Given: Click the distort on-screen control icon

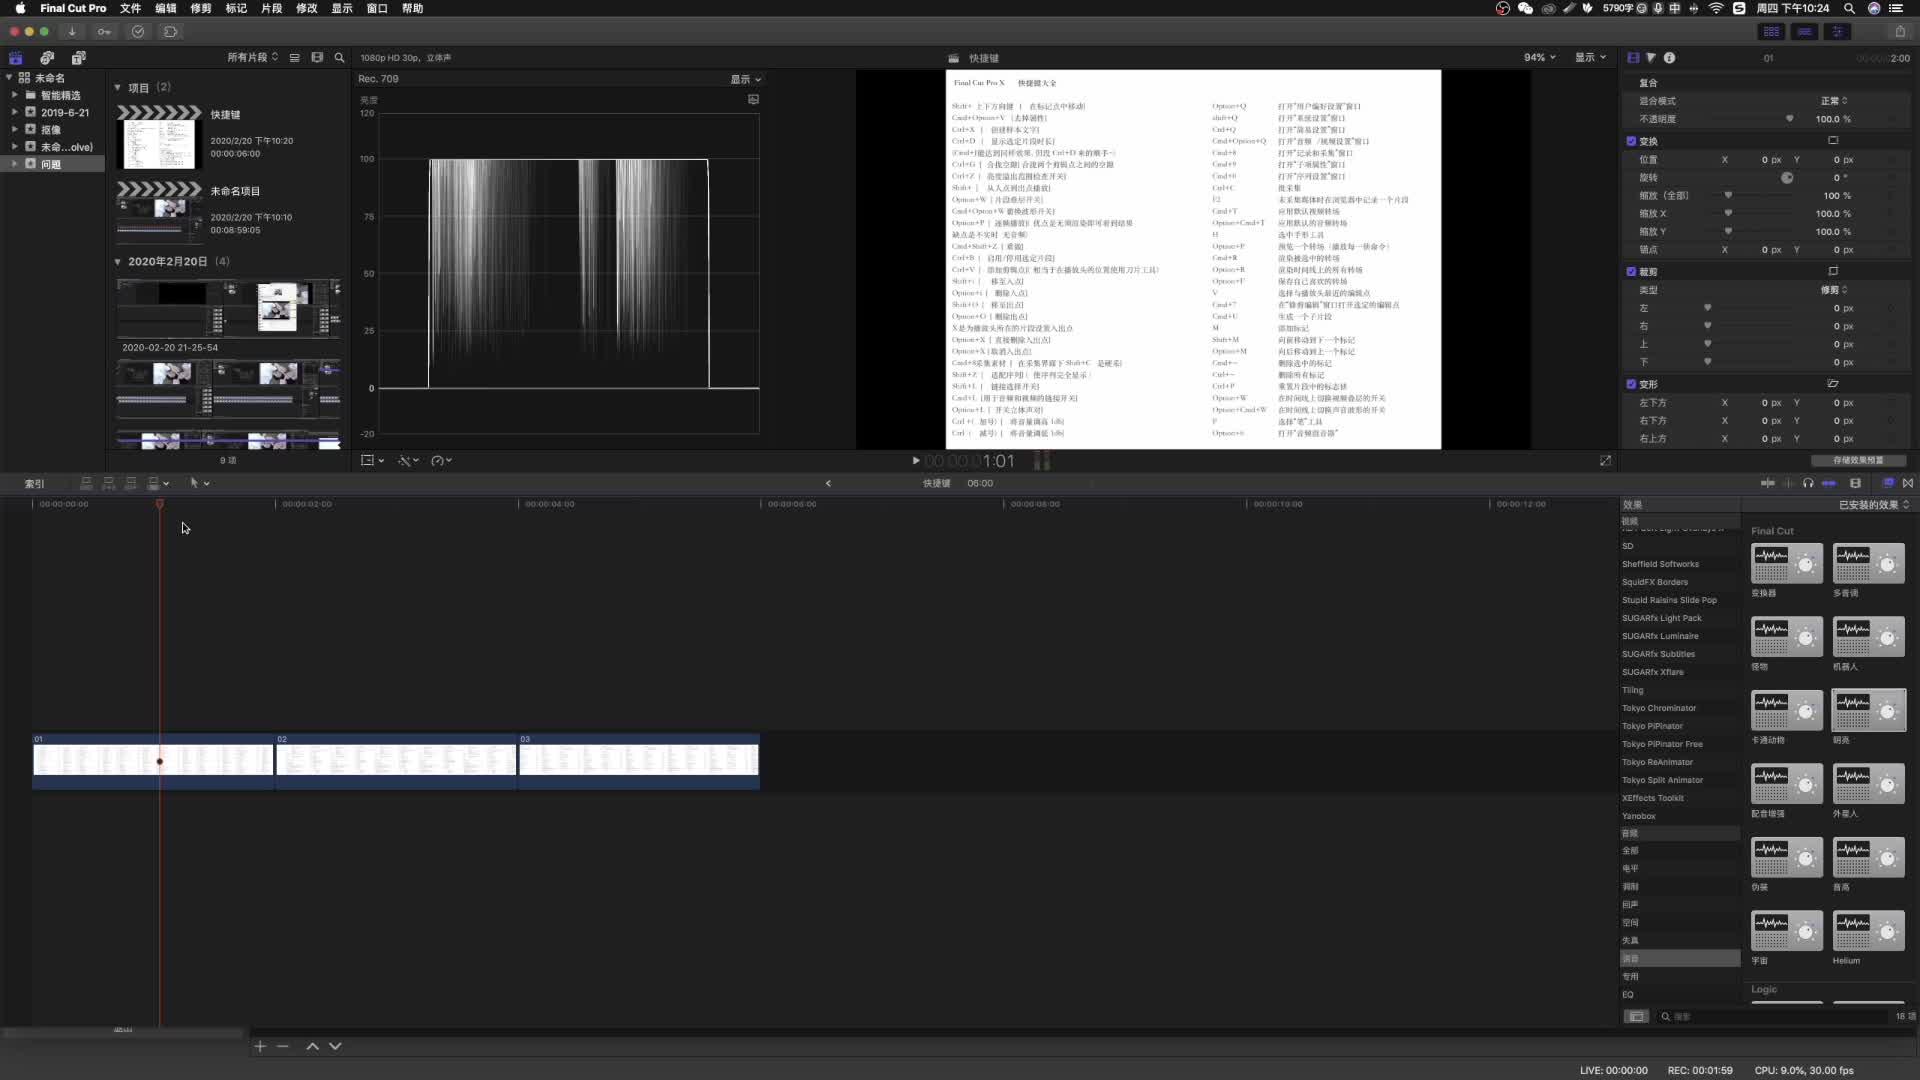Looking at the screenshot, I should [x=1833, y=384].
